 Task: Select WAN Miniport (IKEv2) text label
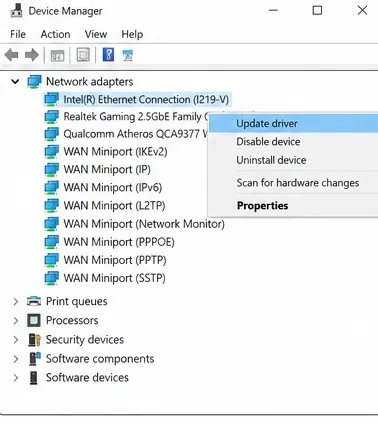(115, 152)
